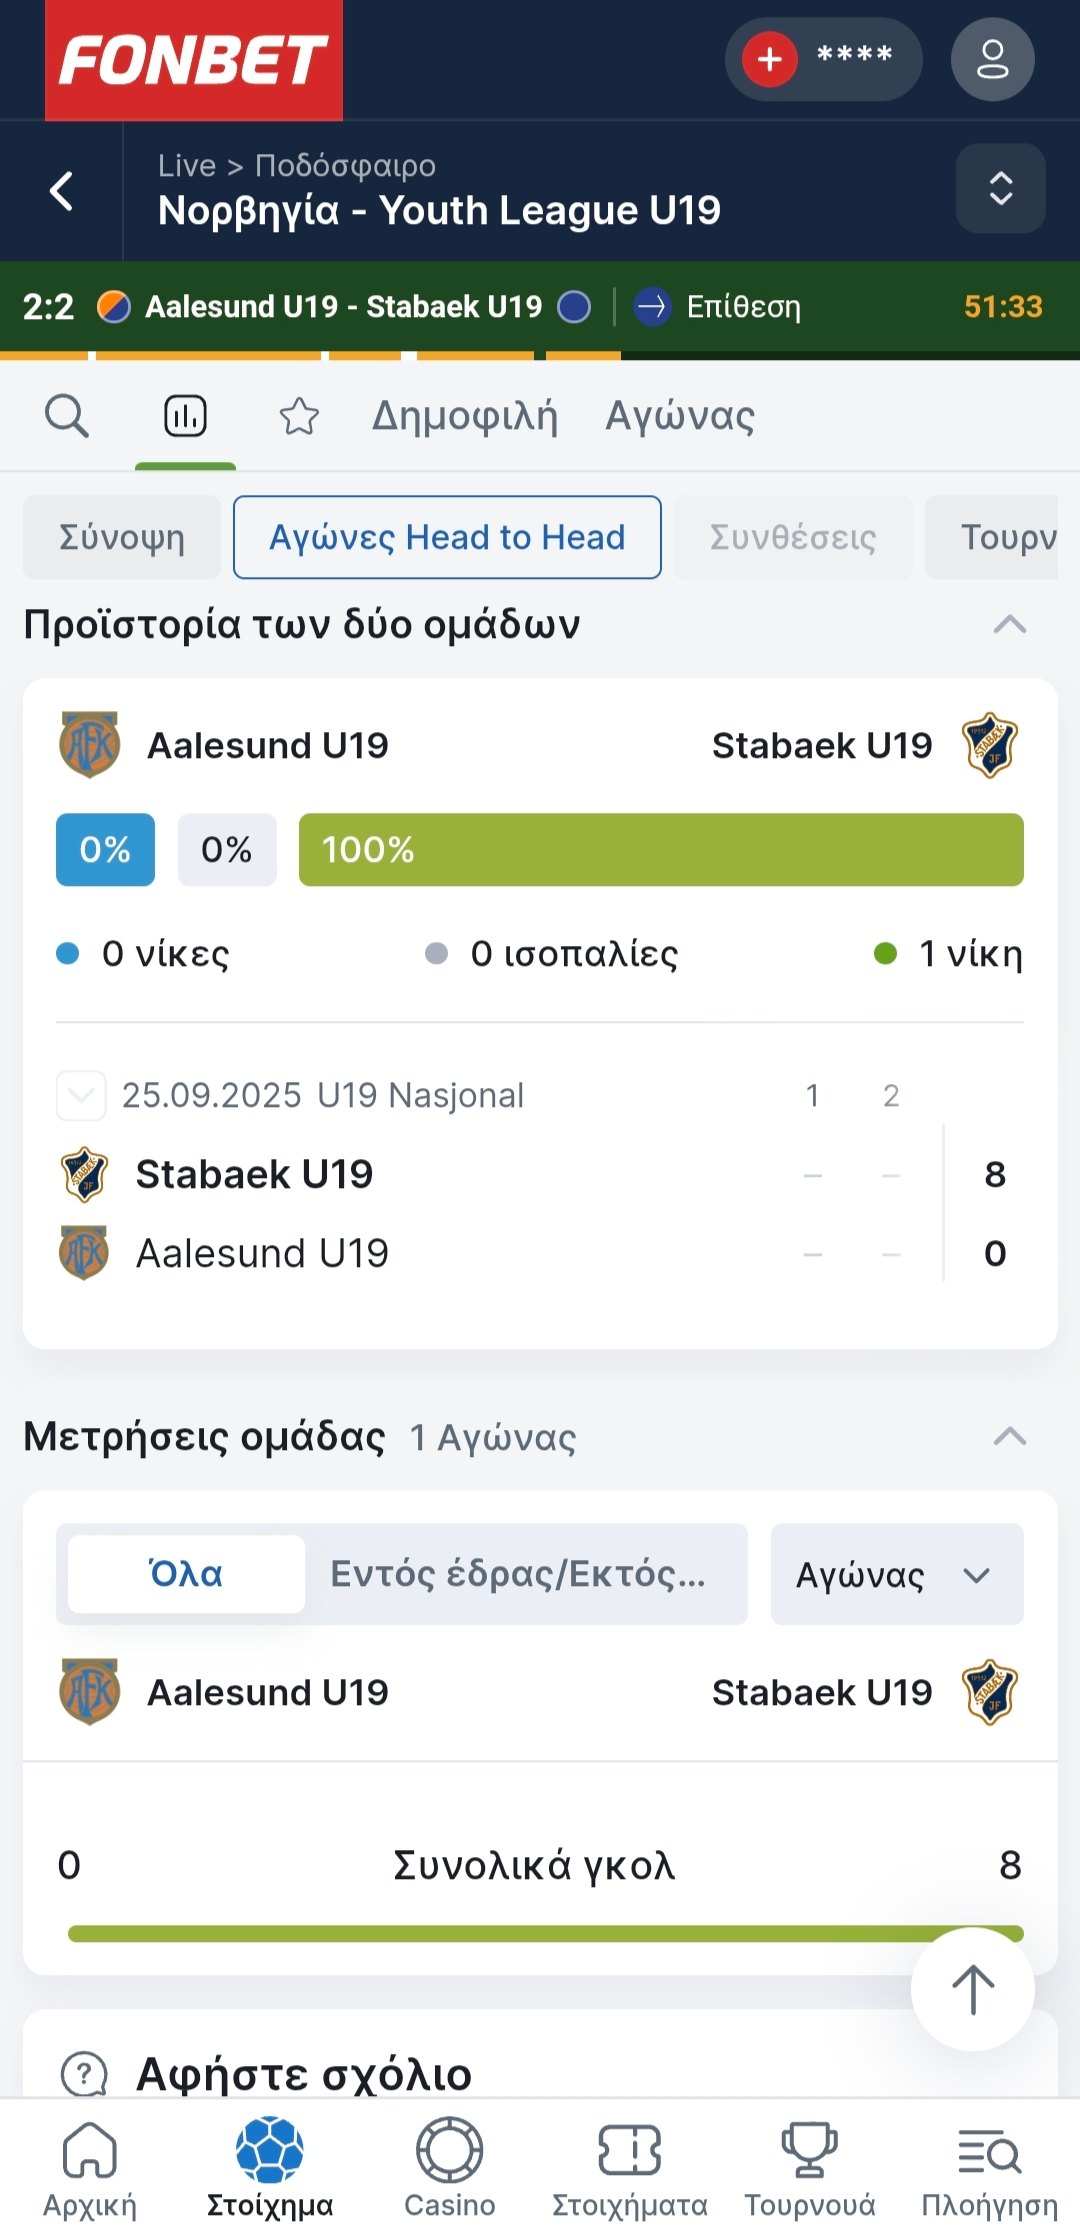The image size is (1080, 2237).
Task: Tap the red plus deposit button
Action: [x=769, y=59]
